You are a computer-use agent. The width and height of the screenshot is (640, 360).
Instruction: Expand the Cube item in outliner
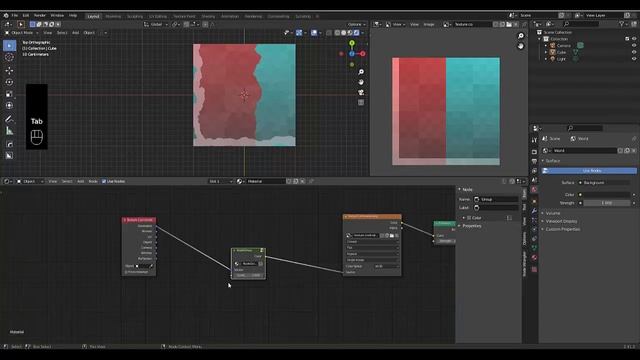546,52
